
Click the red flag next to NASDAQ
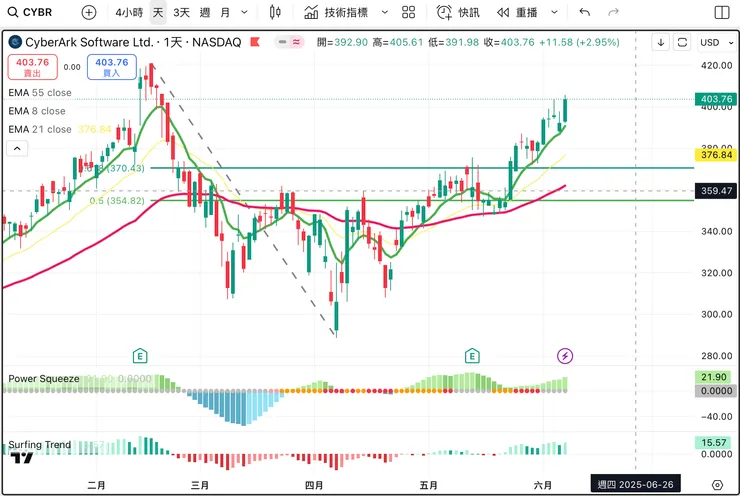coord(255,42)
